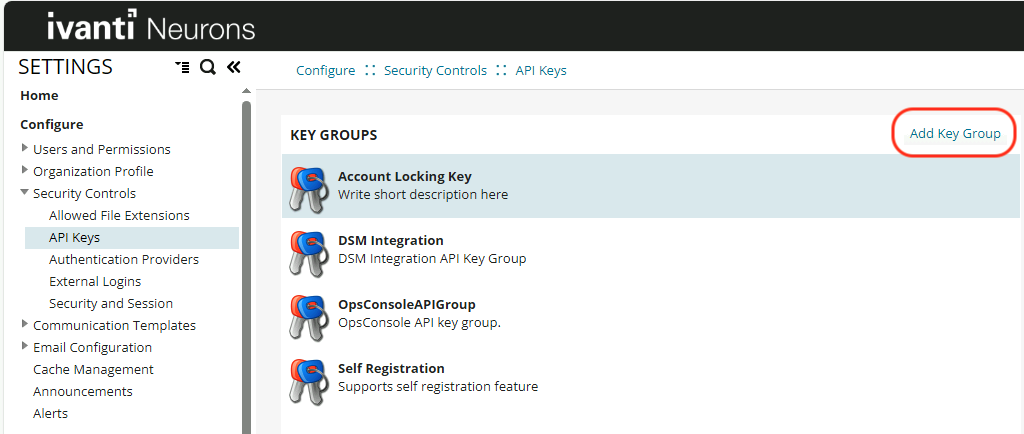Click the KEY GROUPS heading

(334, 135)
